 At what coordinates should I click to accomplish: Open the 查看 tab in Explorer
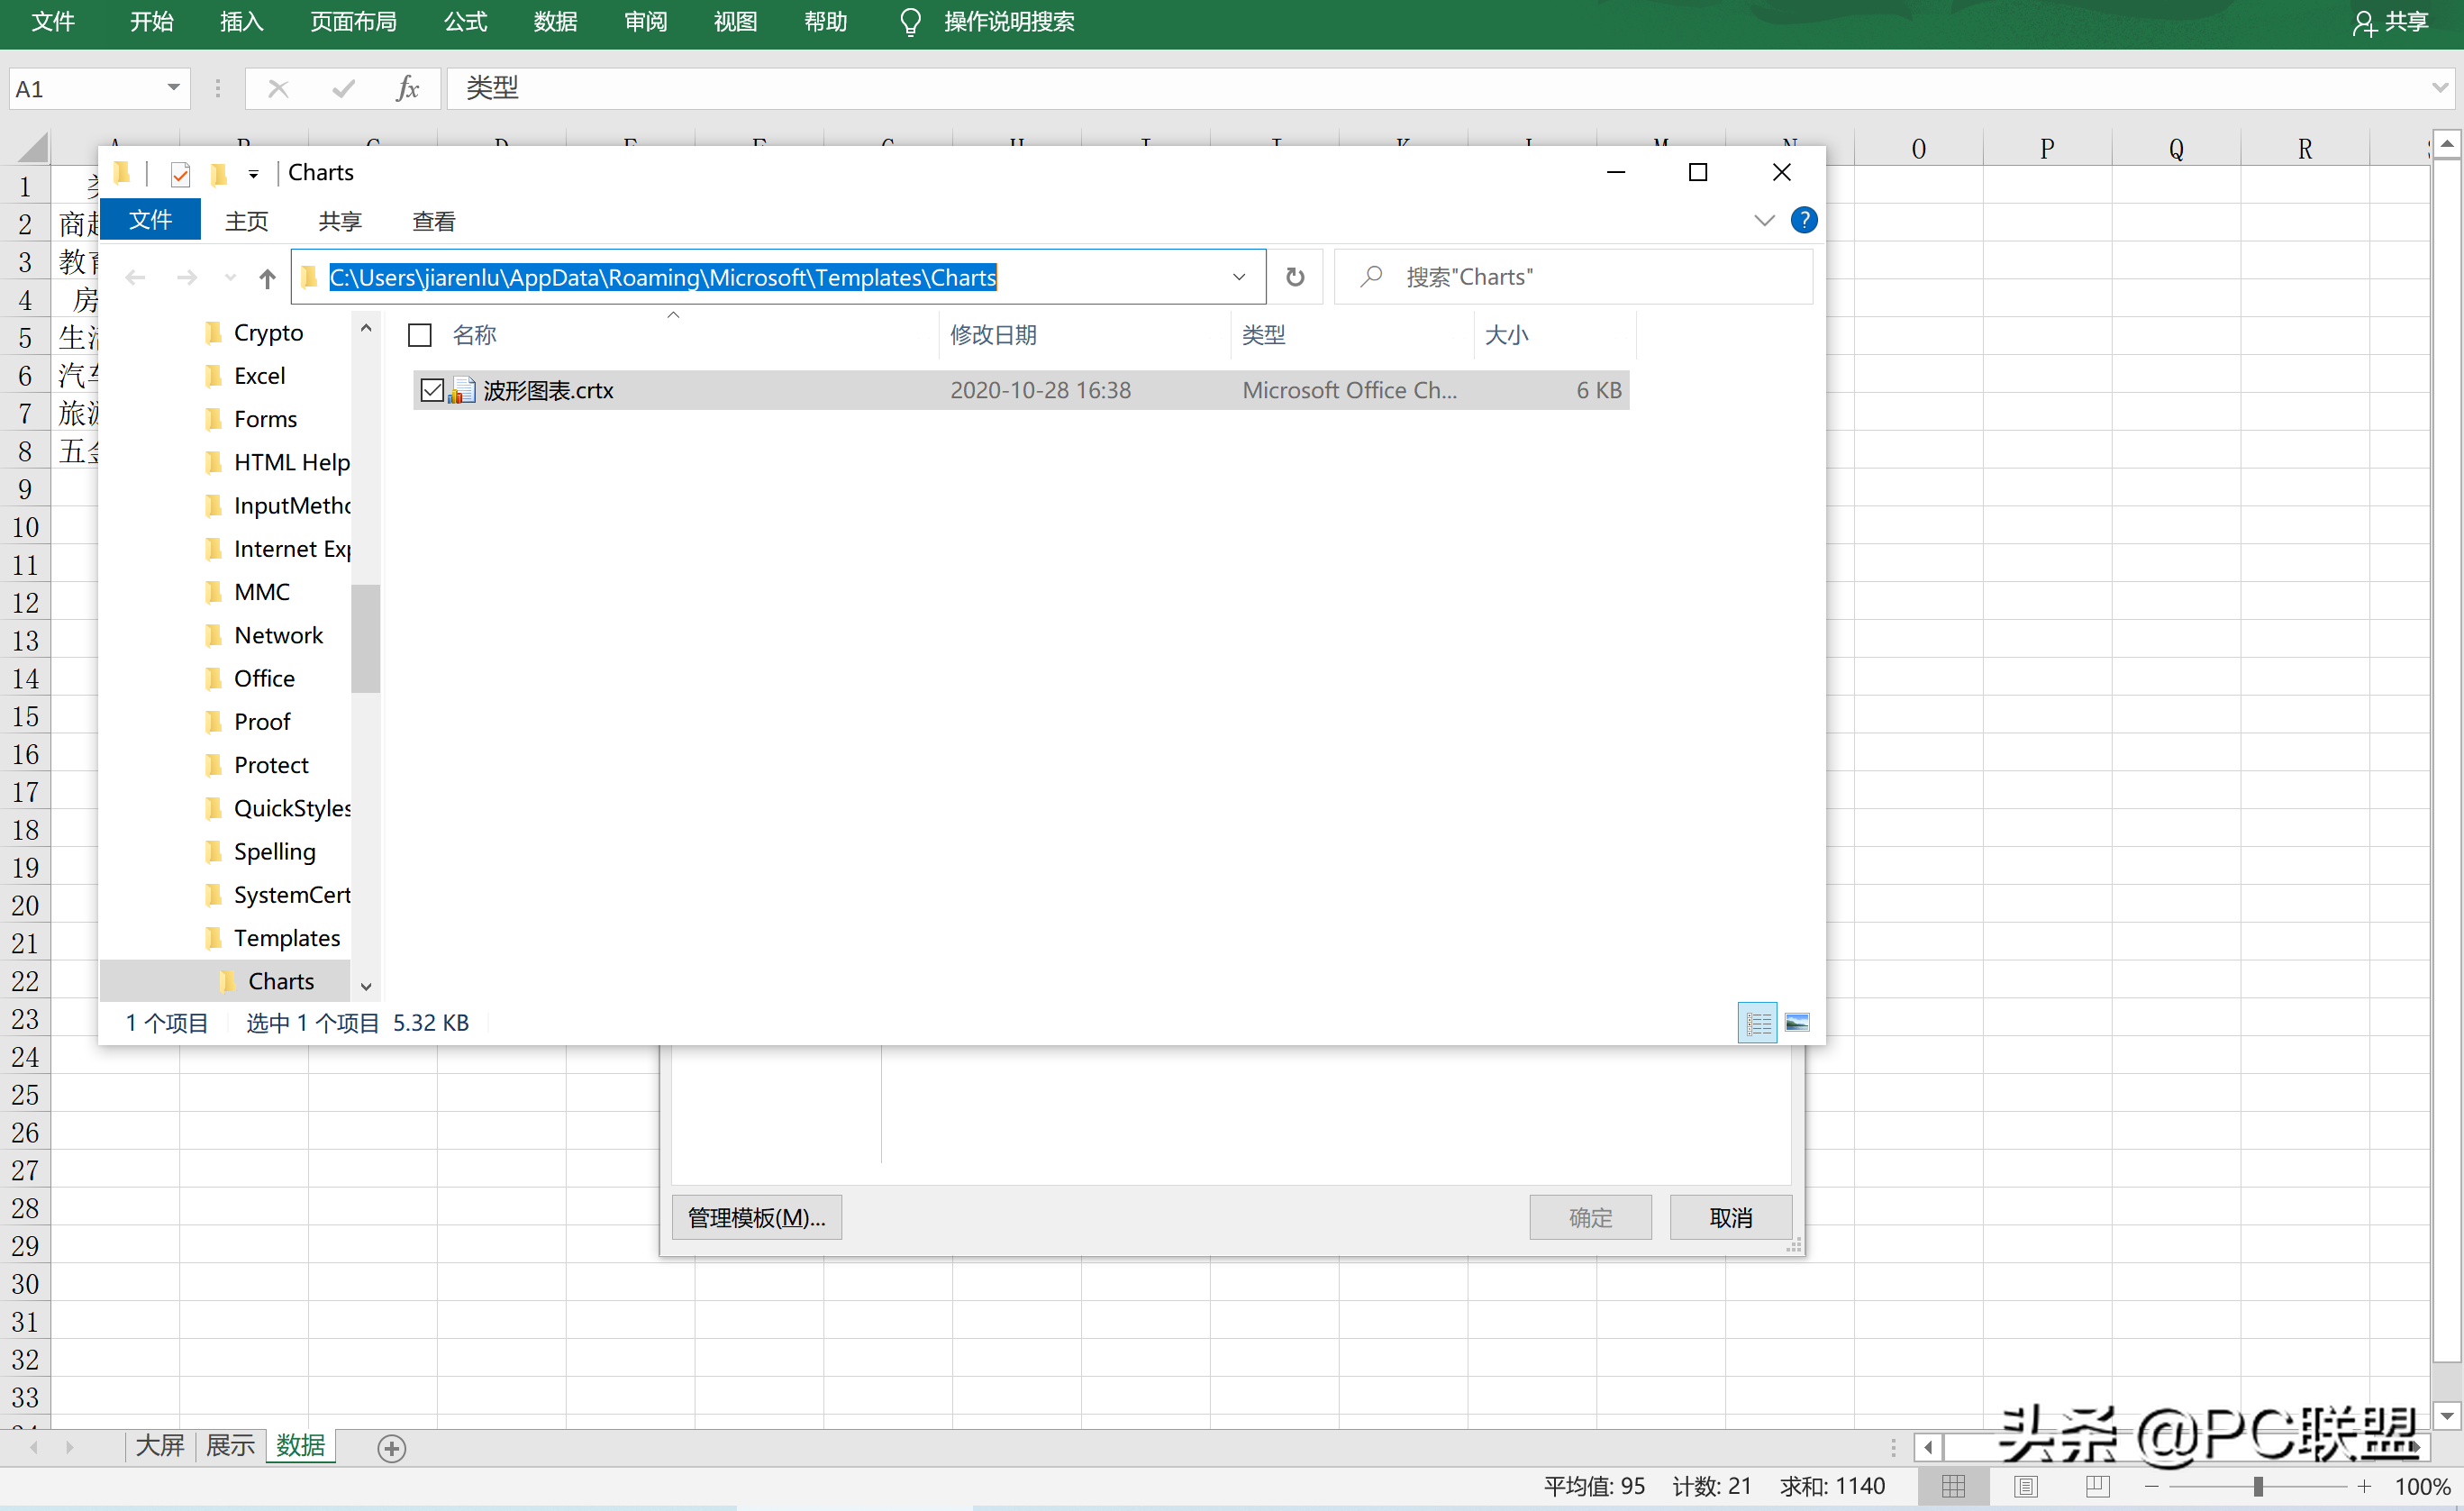click(433, 221)
